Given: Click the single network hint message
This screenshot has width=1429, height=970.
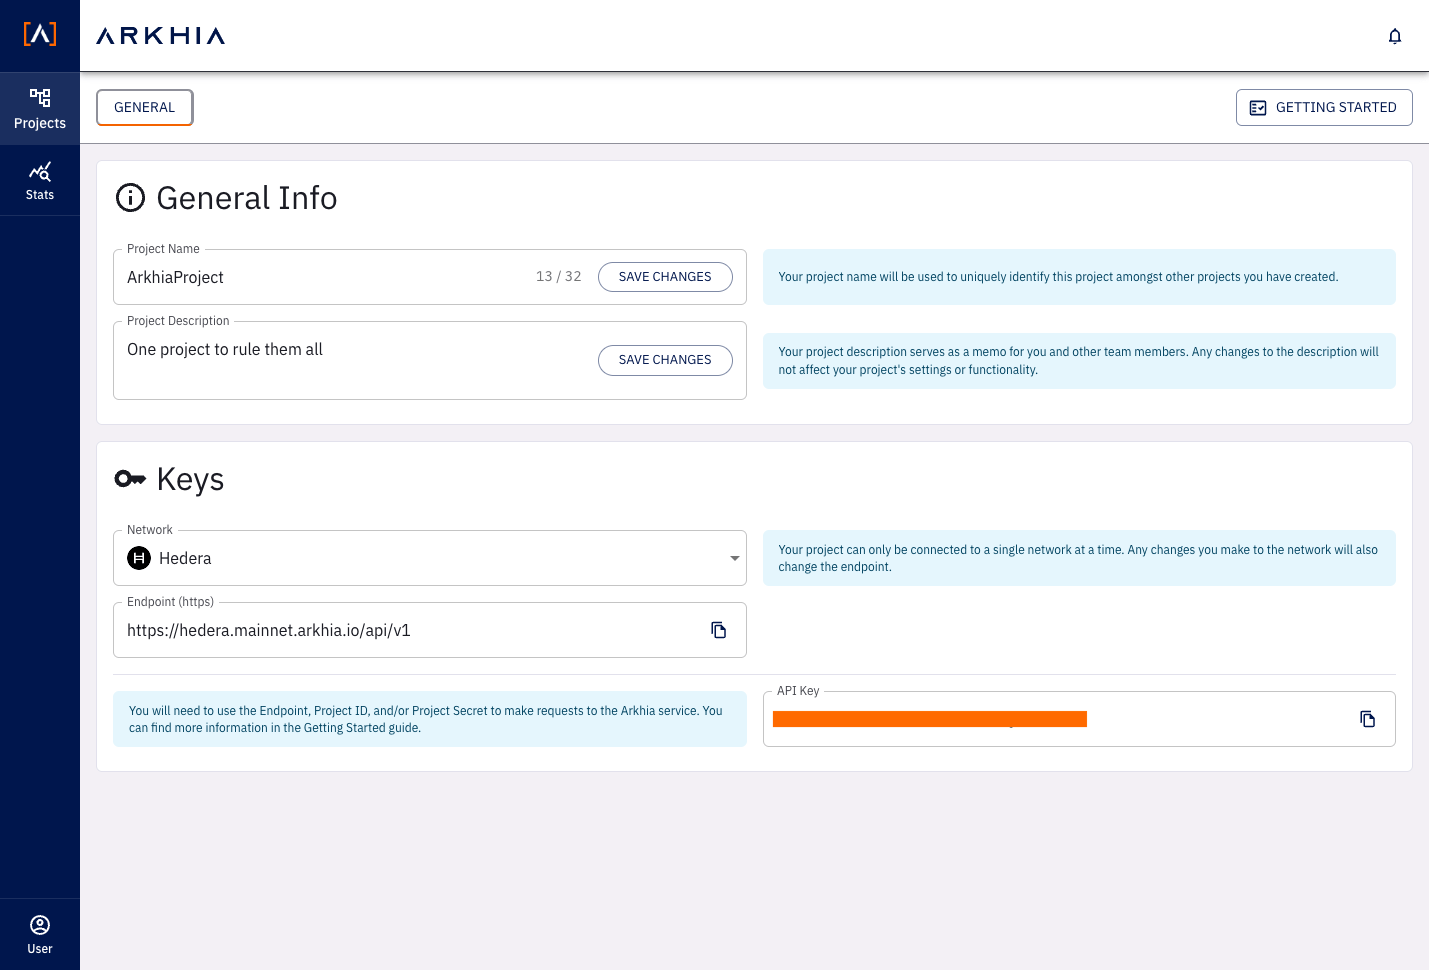Looking at the screenshot, I should (1079, 558).
